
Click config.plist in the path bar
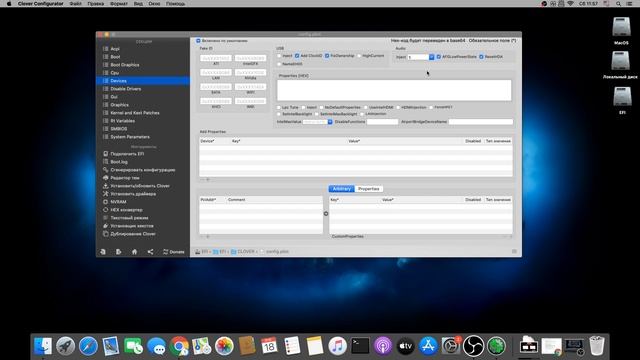tap(274, 252)
